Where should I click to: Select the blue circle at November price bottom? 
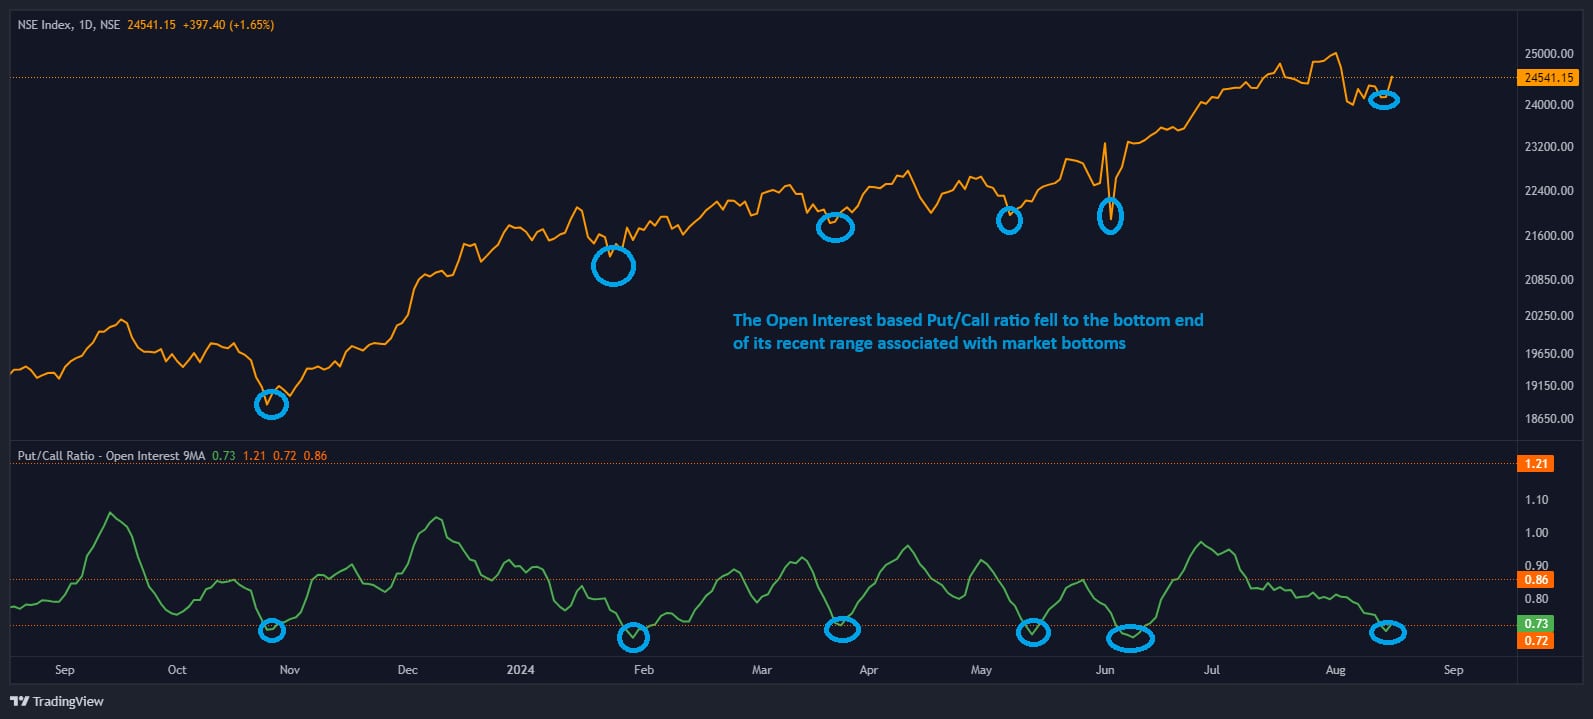(271, 404)
